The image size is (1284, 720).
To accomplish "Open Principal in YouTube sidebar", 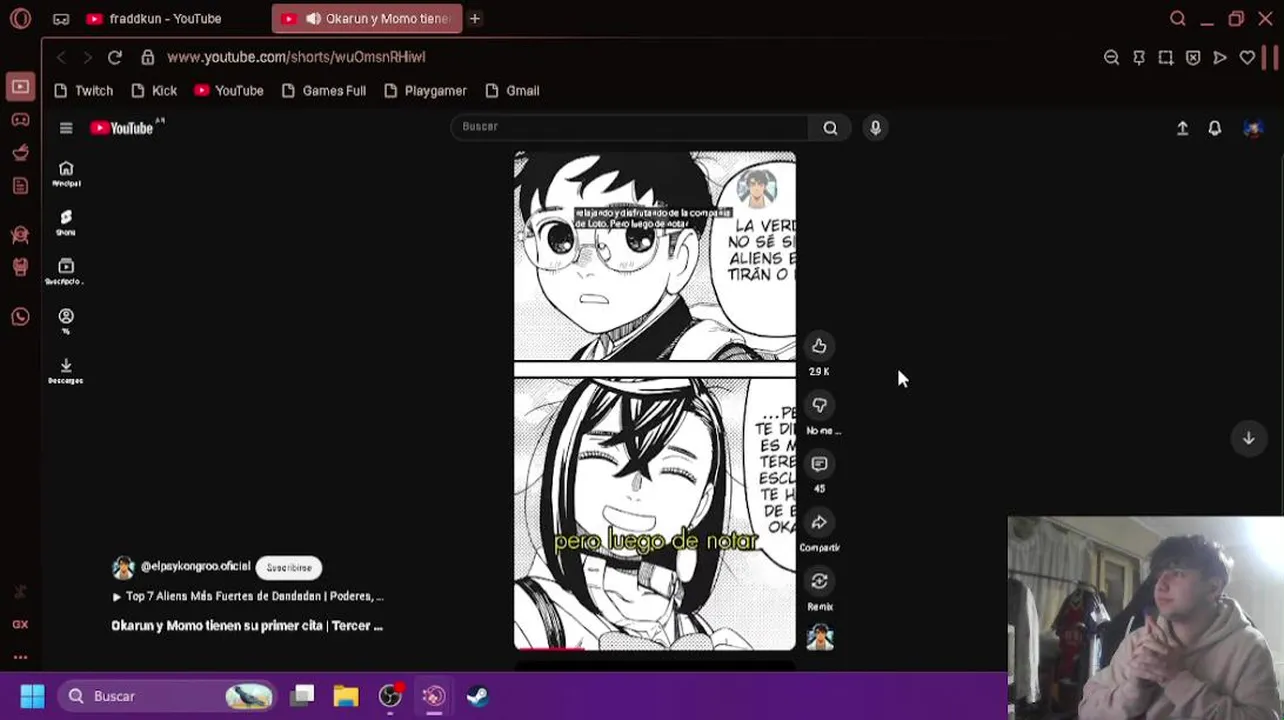I will tap(66, 174).
